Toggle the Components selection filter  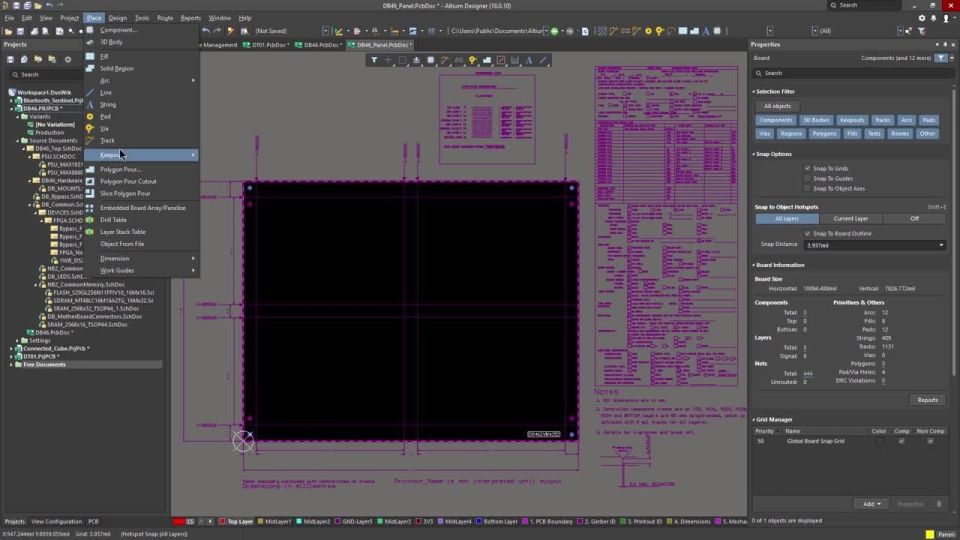(x=776, y=120)
